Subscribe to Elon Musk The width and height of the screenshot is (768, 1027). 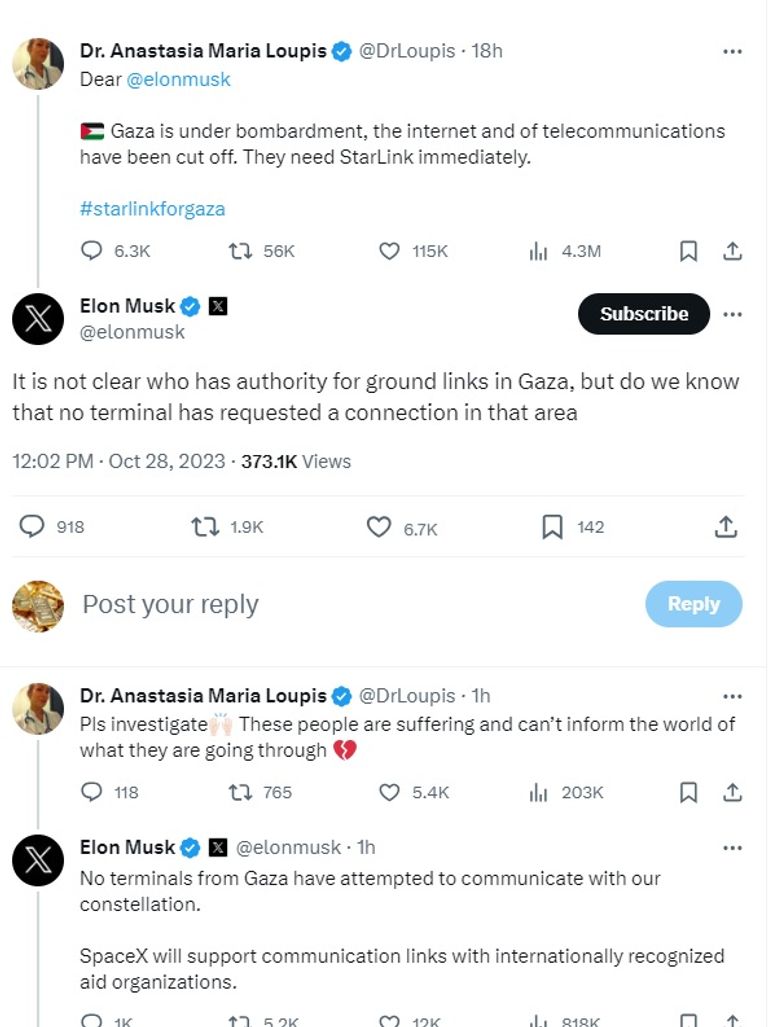(644, 314)
